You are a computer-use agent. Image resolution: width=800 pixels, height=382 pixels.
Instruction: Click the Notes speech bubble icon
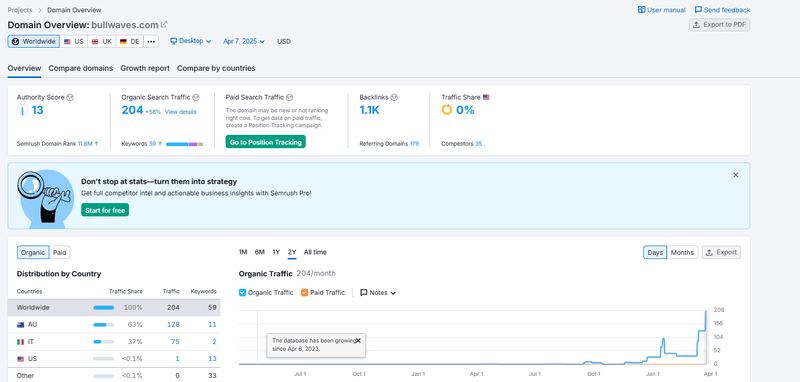364,293
